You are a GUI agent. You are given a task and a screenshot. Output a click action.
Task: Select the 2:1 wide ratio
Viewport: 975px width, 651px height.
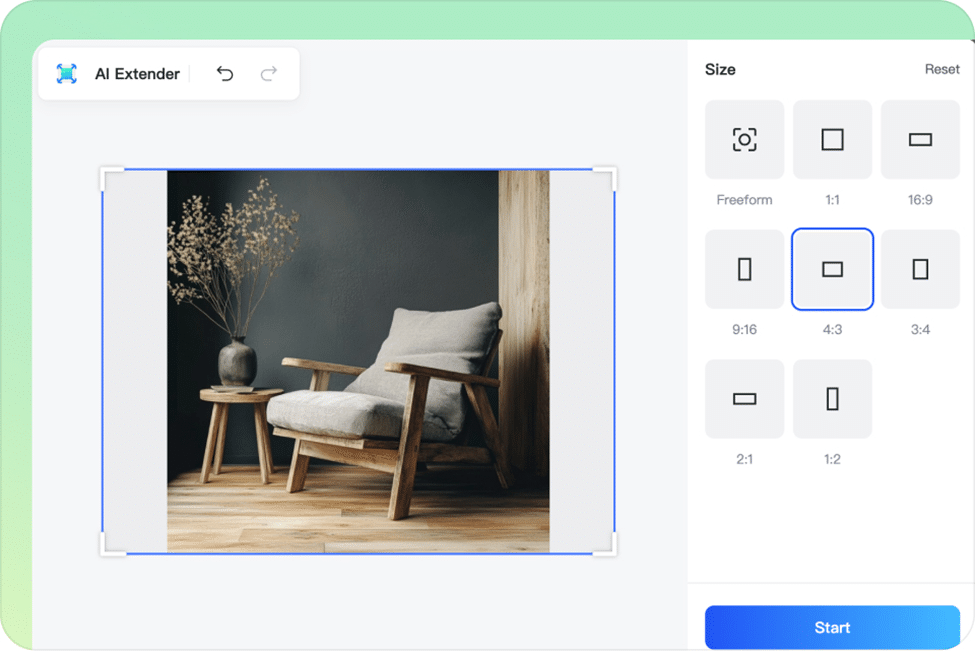[744, 399]
